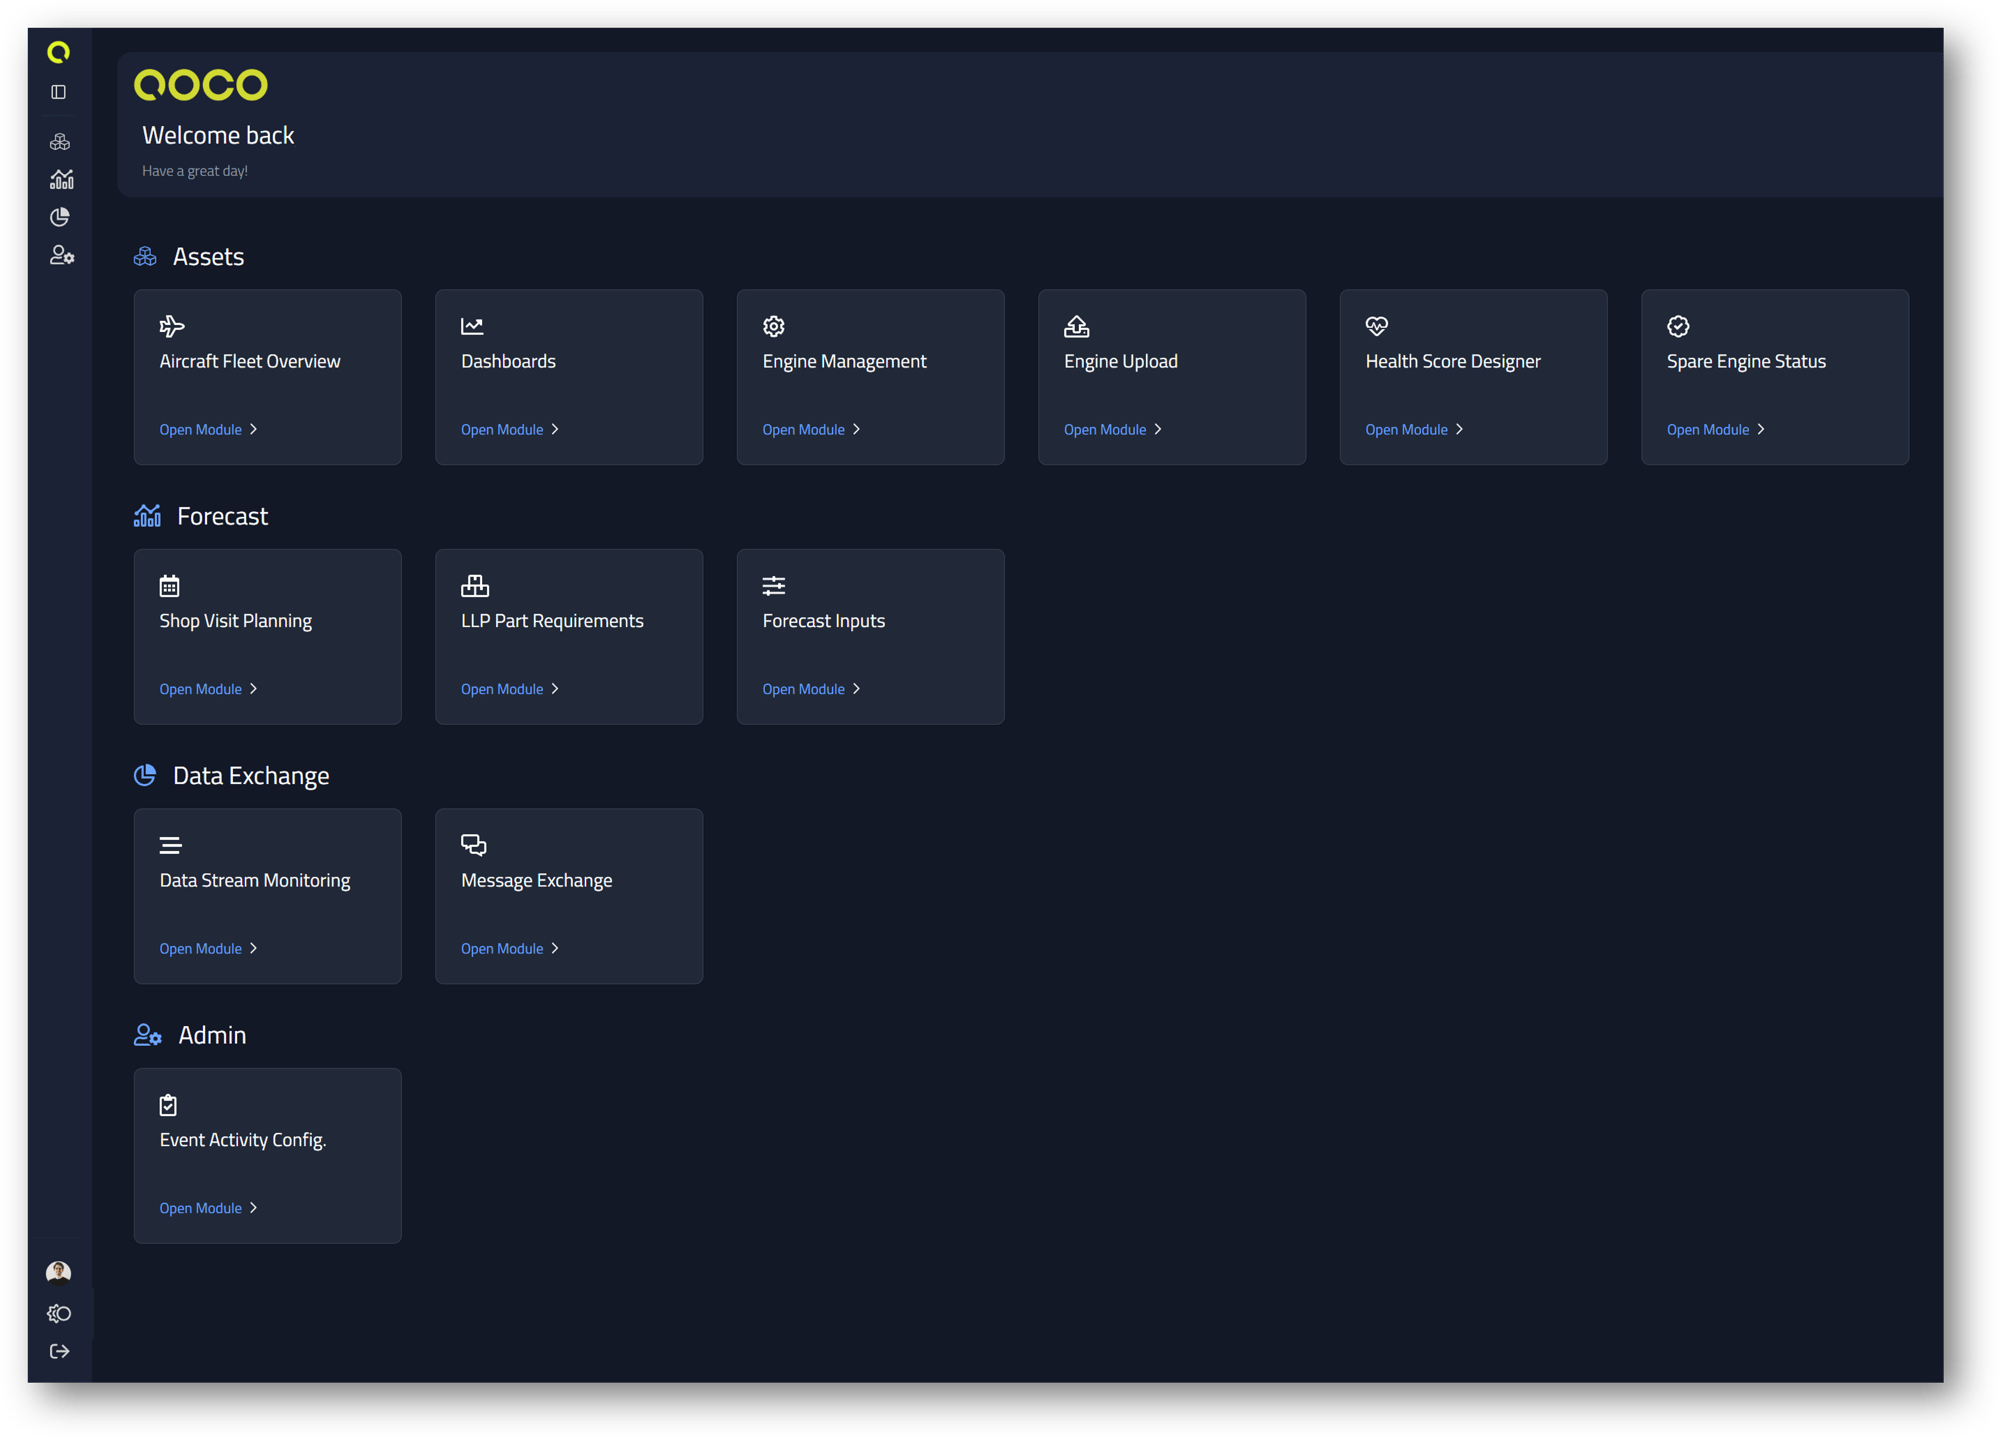Click the Message Exchange chat bubbles icon
The width and height of the screenshot is (2000, 1439).
pos(473,845)
